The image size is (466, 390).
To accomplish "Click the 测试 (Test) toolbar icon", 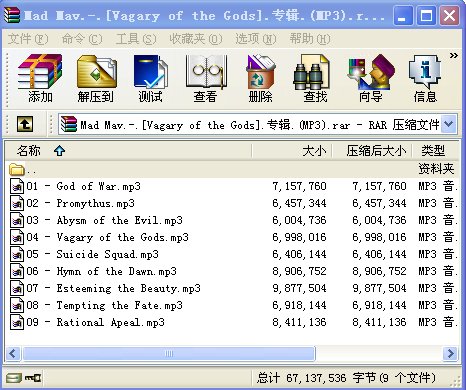I will tap(150, 78).
